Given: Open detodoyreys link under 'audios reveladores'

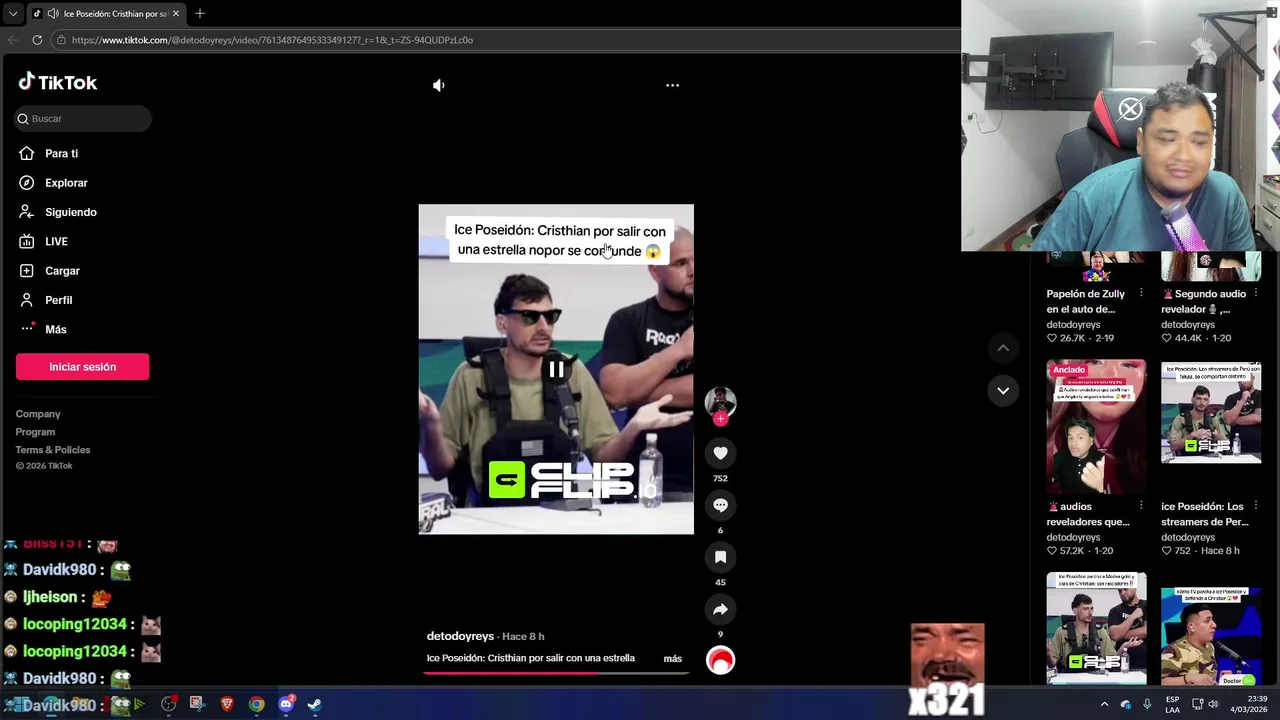Looking at the screenshot, I should pos(1073,538).
